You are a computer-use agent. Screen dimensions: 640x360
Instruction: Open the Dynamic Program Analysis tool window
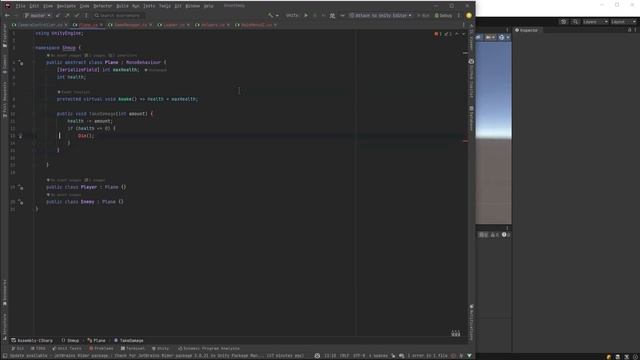tap(209, 349)
